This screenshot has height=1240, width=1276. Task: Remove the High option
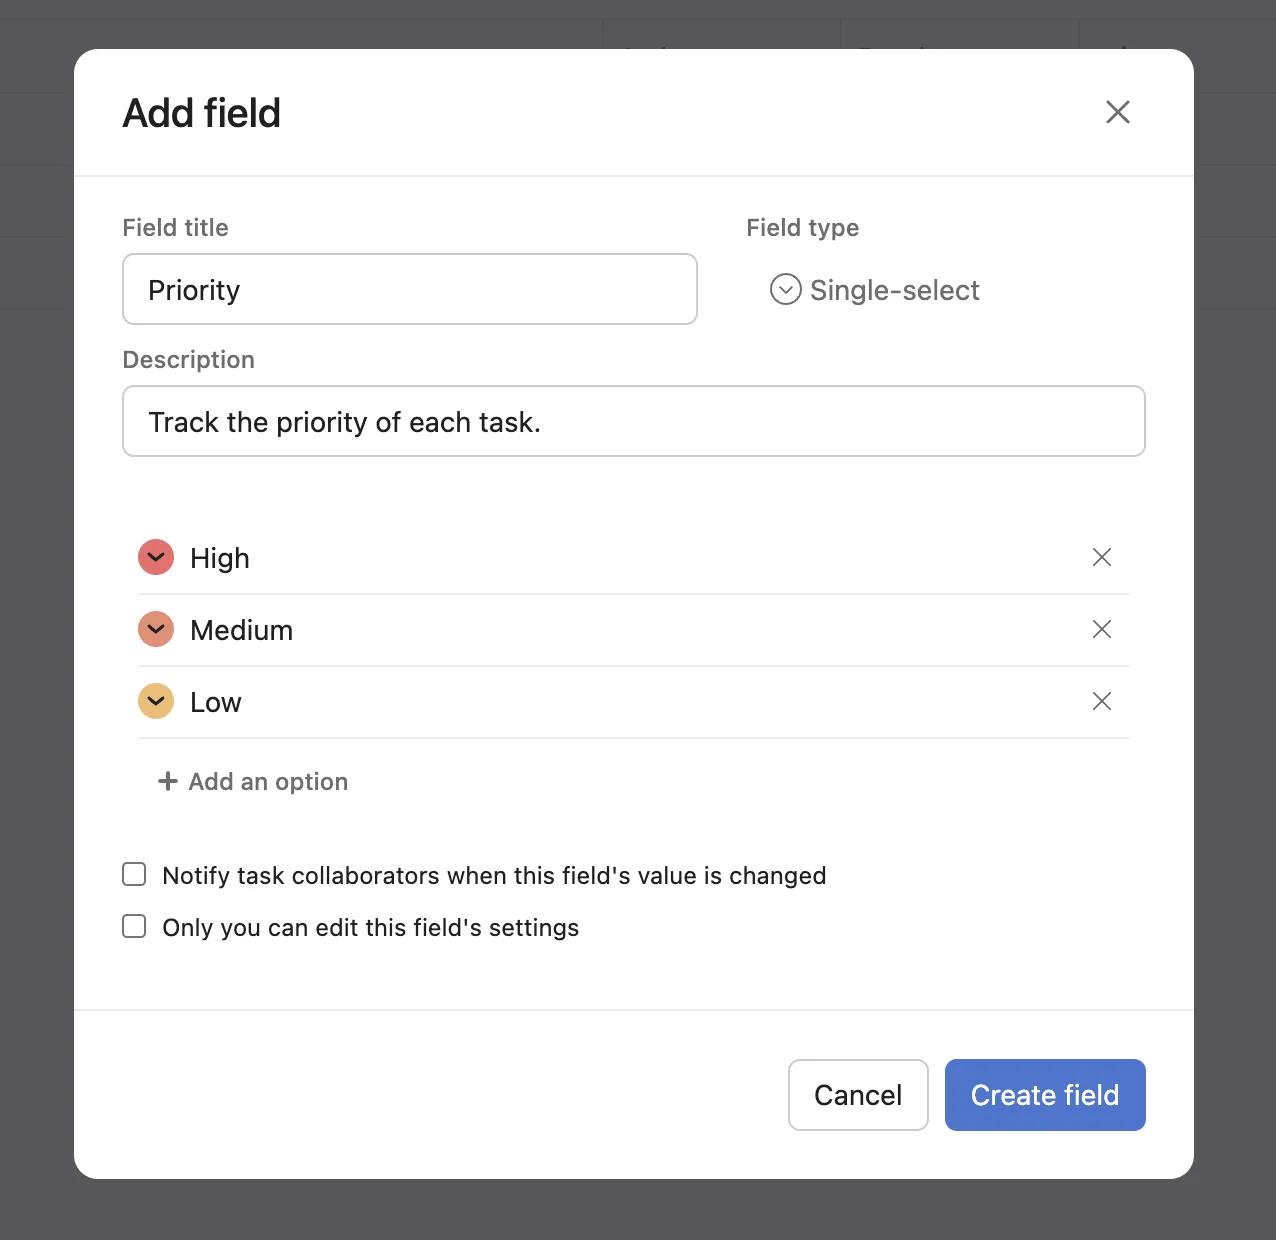[x=1101, y=557]
